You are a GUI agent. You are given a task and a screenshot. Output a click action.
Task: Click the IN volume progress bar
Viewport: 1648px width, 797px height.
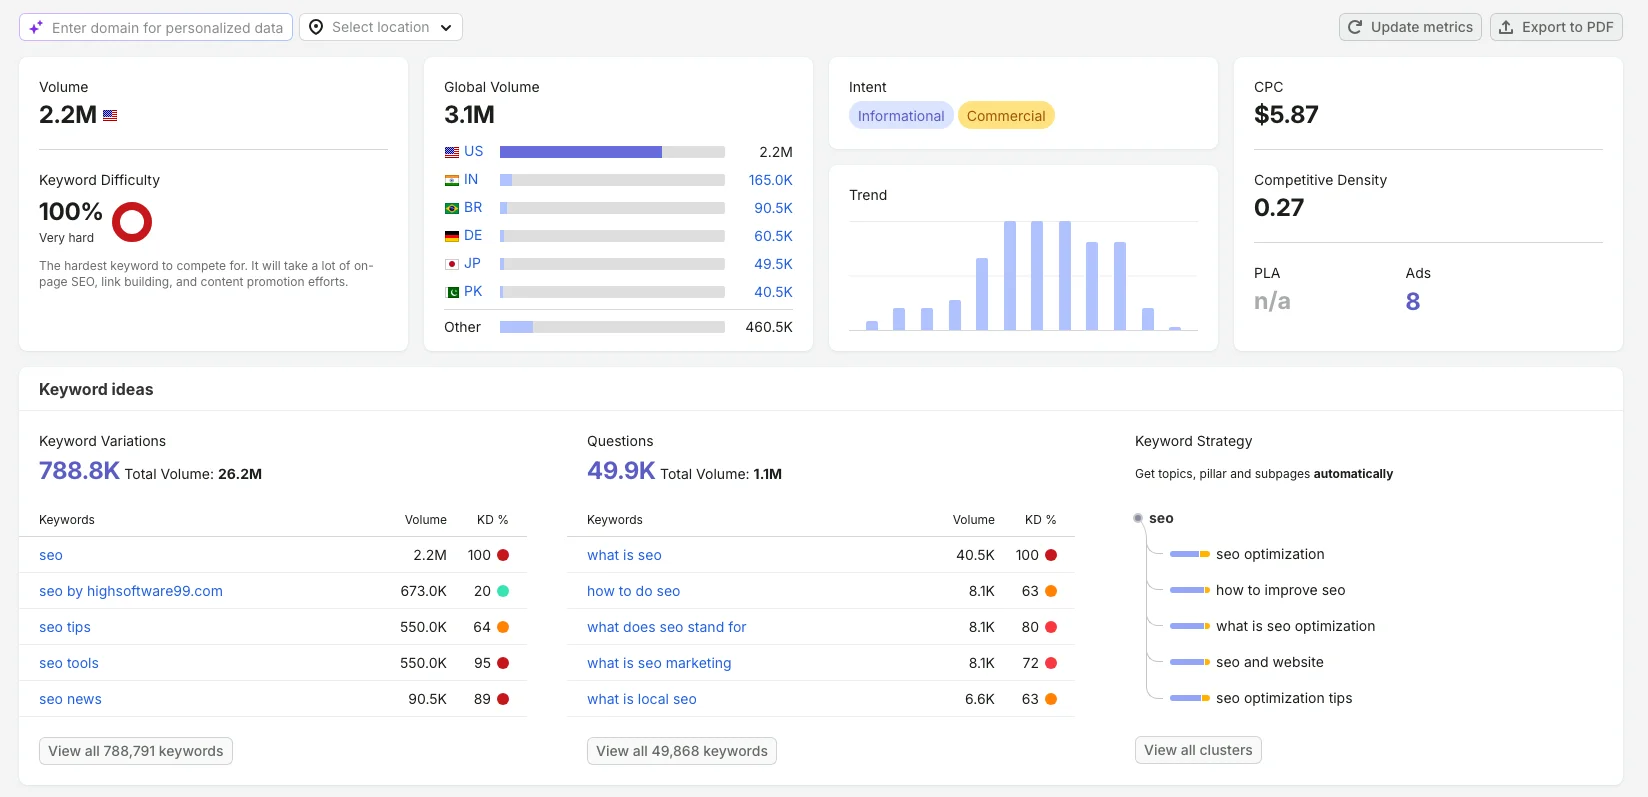point(612,180)
